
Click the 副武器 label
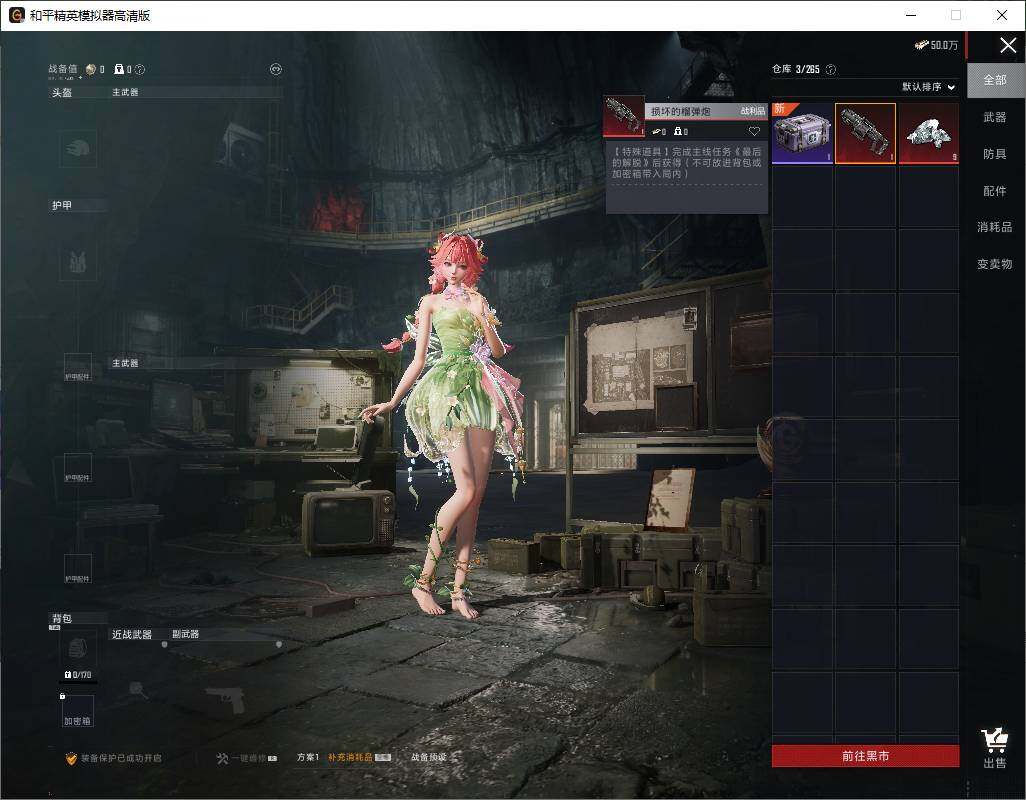click(185, 634)
